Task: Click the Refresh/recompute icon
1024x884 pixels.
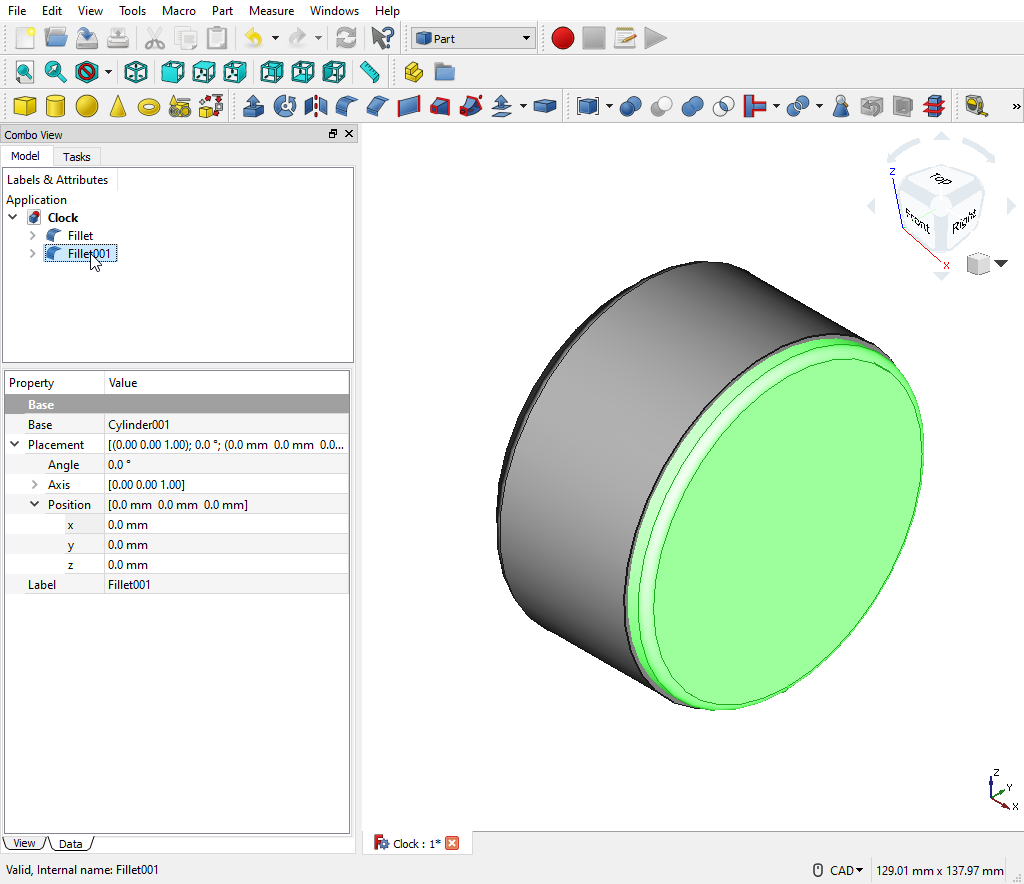Action: coord(346,38)
